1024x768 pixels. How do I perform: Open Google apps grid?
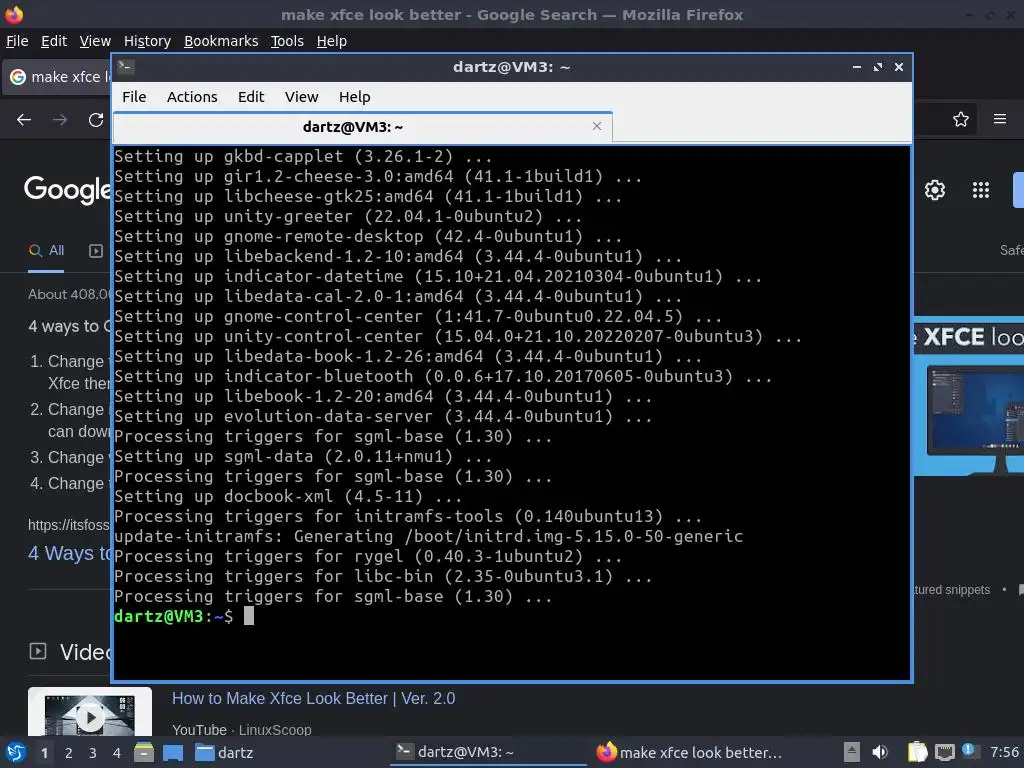click(x=980, y=190)
